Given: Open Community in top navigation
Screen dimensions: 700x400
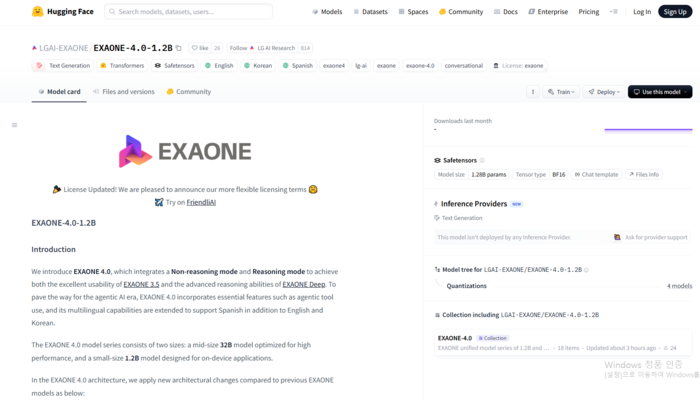Looking at the screenshot, I should [x=461, y=12].
